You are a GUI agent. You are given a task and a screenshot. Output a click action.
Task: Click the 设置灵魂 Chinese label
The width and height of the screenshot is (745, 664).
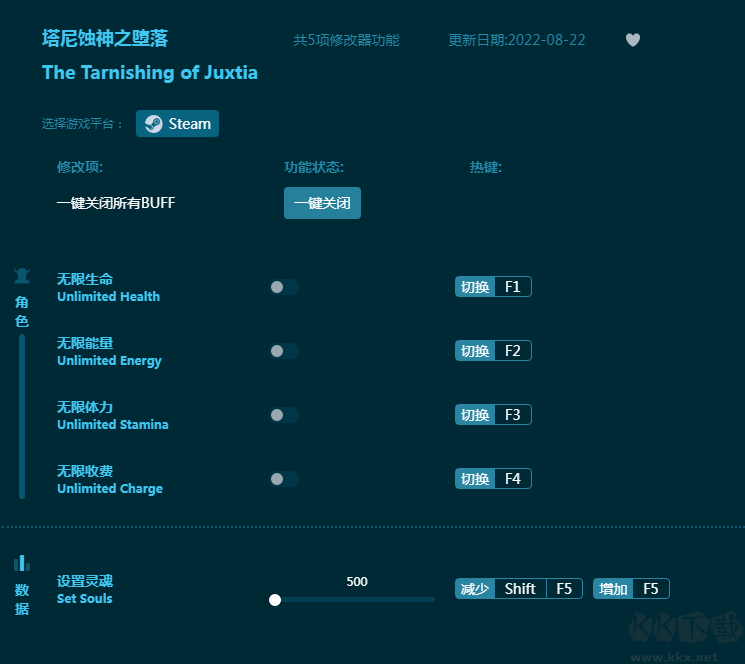[85, 581]
